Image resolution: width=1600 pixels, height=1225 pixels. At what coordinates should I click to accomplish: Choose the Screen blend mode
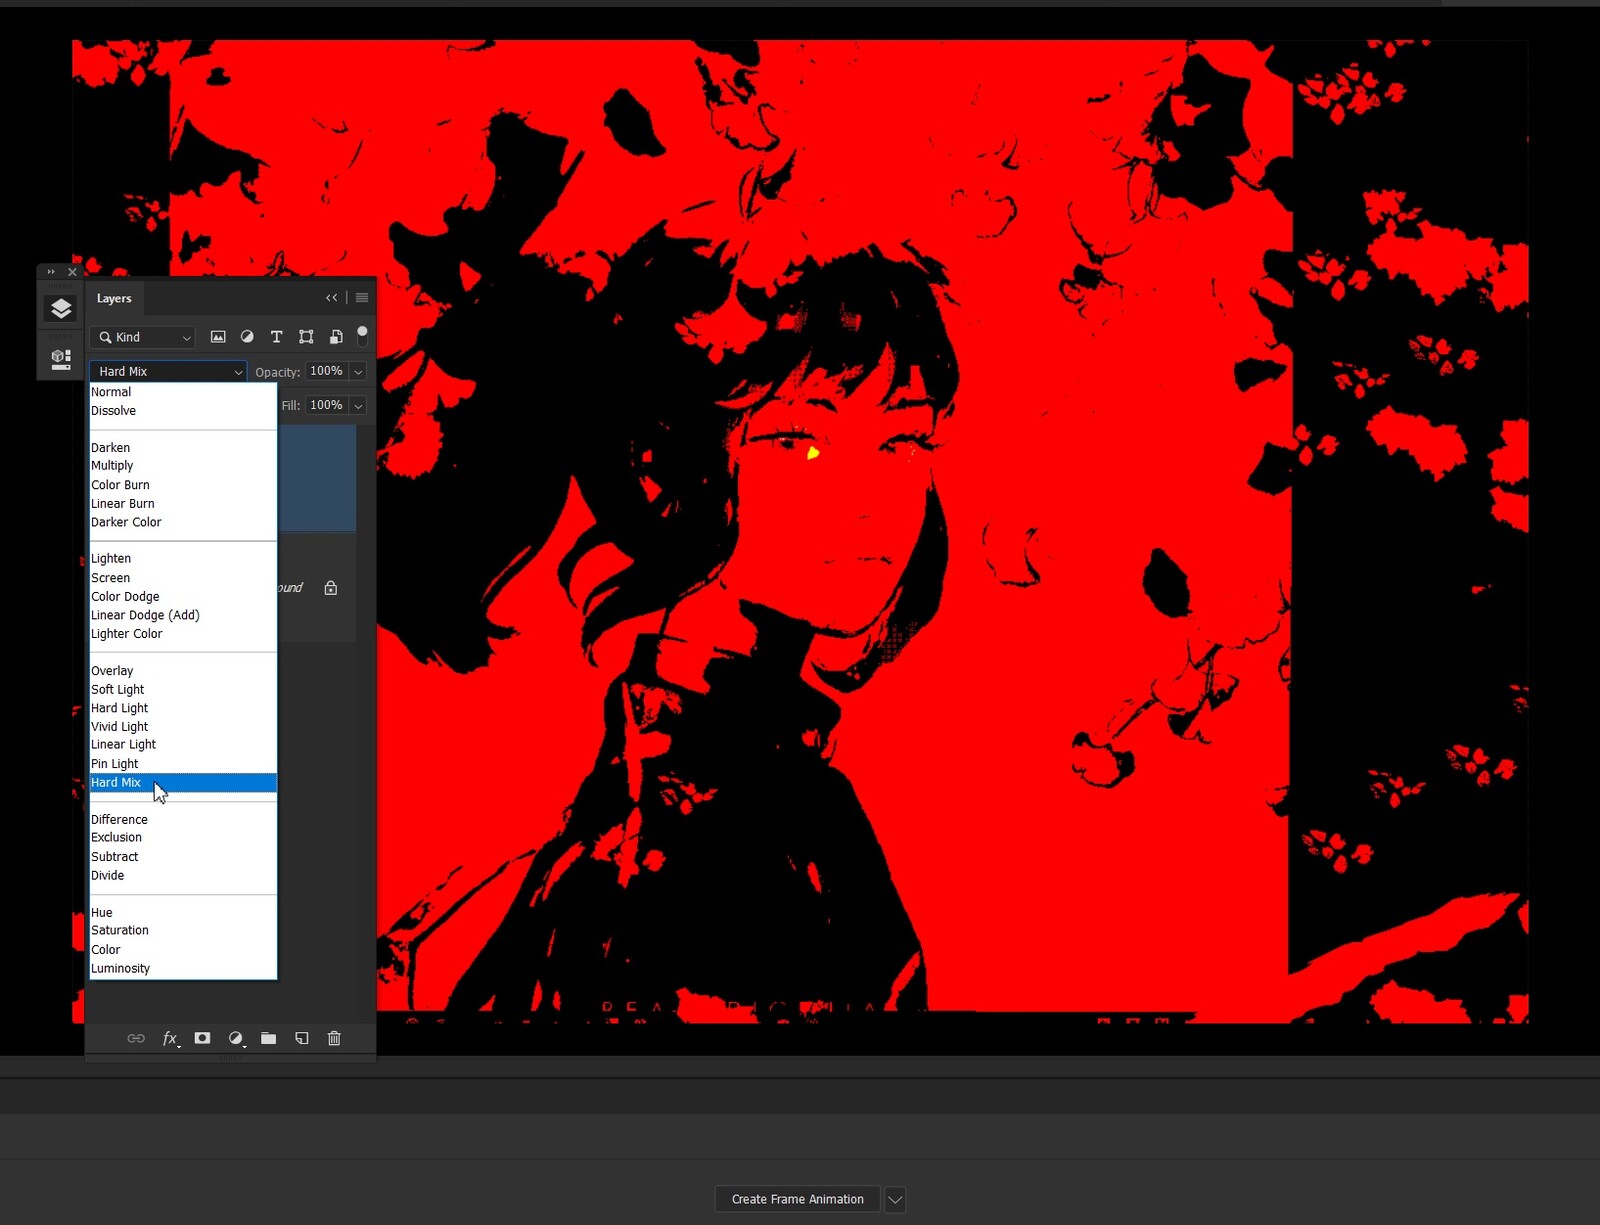click(x=183, y=578)
